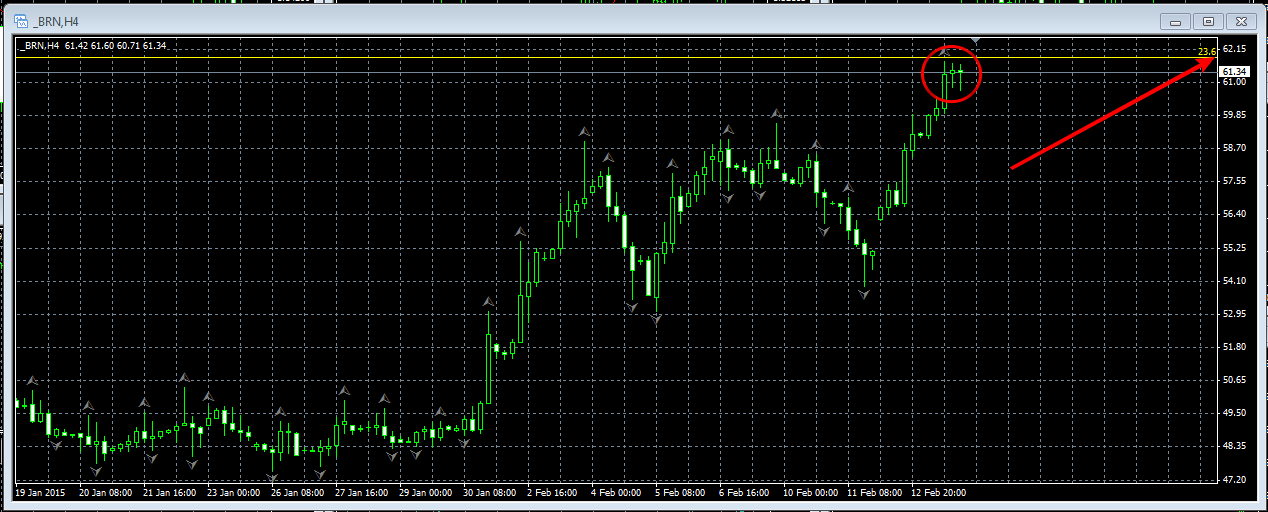1268x512 pixels.
Task: Click the 4 Feb 00:00 time label
Action: click(615, 492)
